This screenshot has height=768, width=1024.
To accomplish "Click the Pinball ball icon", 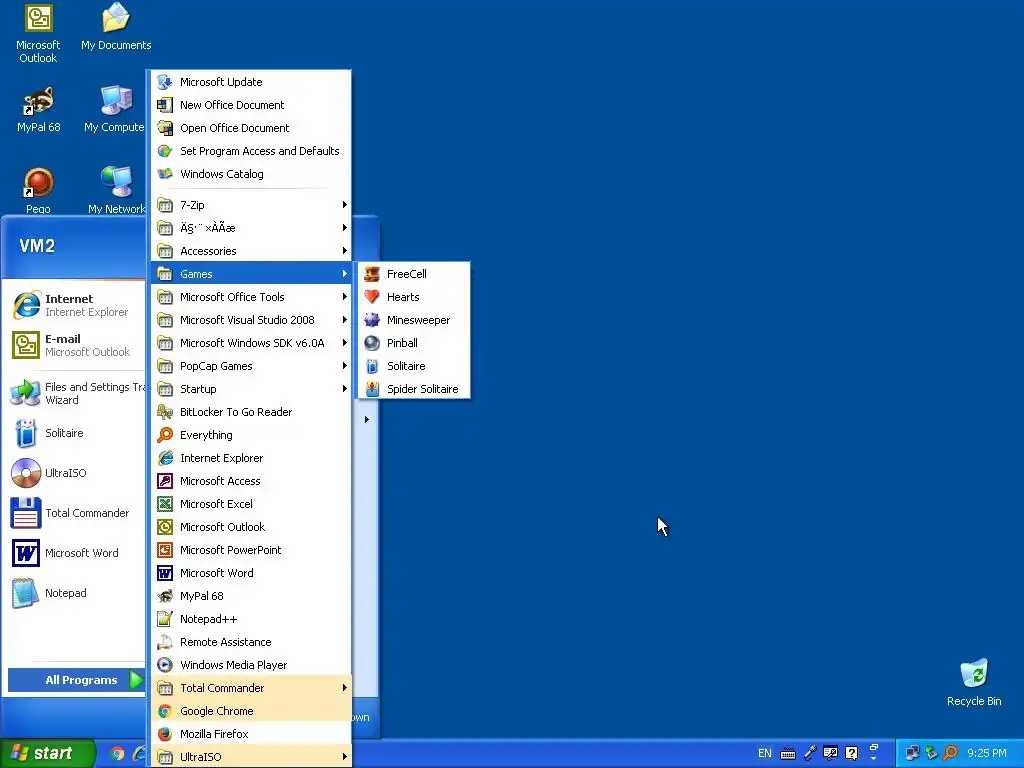I will click(x=372, y=343).
